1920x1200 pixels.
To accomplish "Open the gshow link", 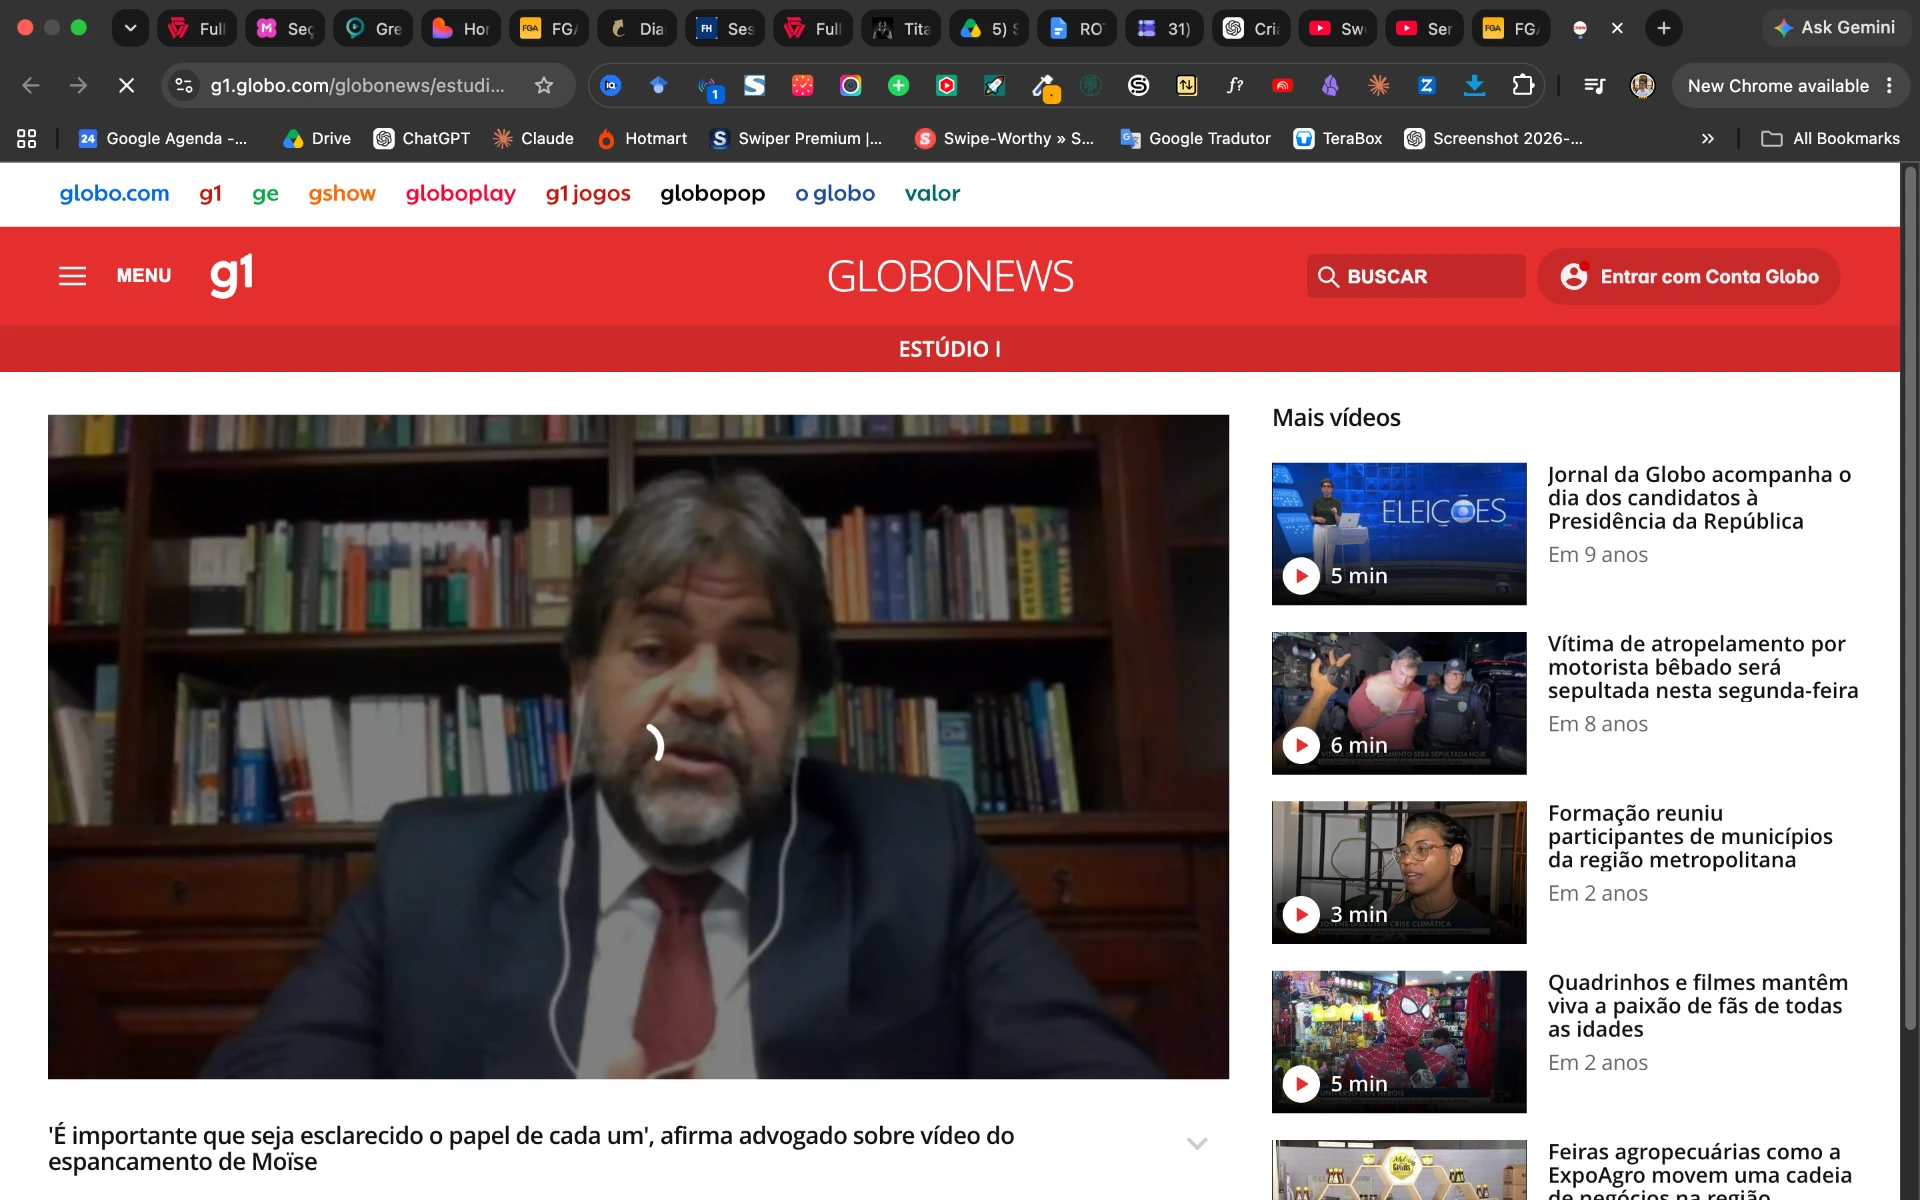I will coord(342,194).
